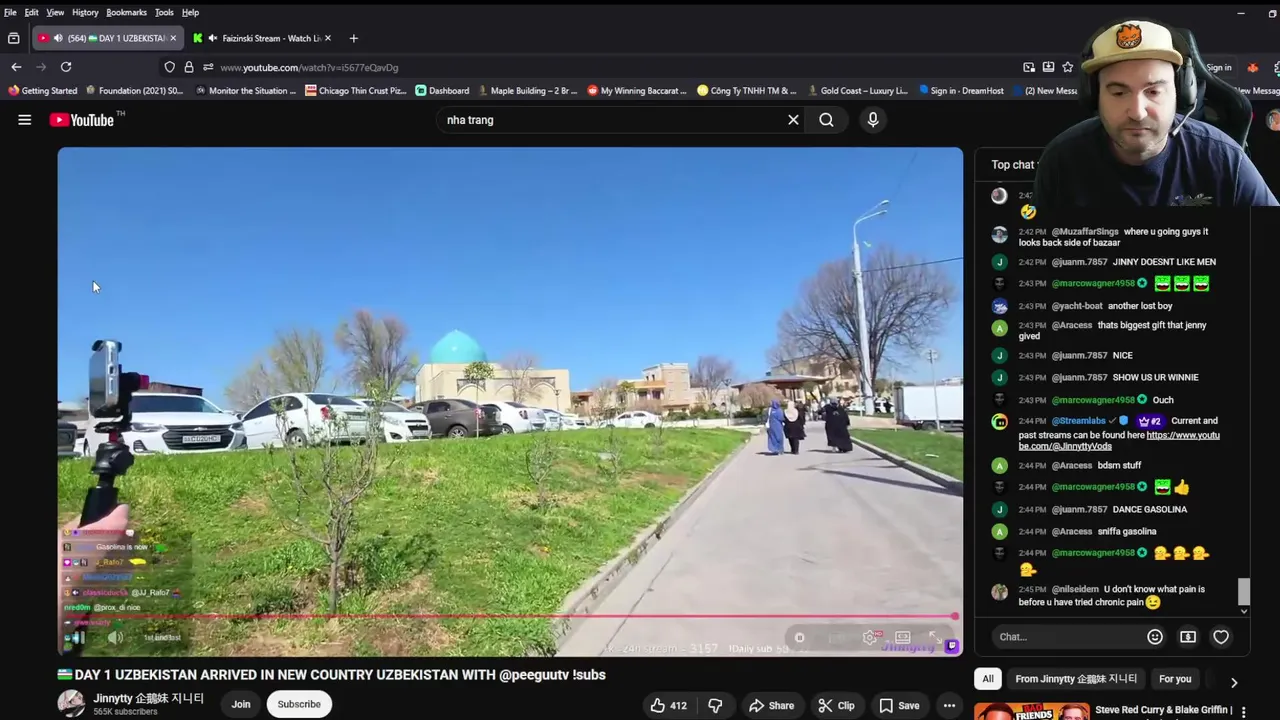Screen dimensions: 1280x720
Task: Bookmark this page with star icon
Action: pyautogui.click(x=1068, y=67)
